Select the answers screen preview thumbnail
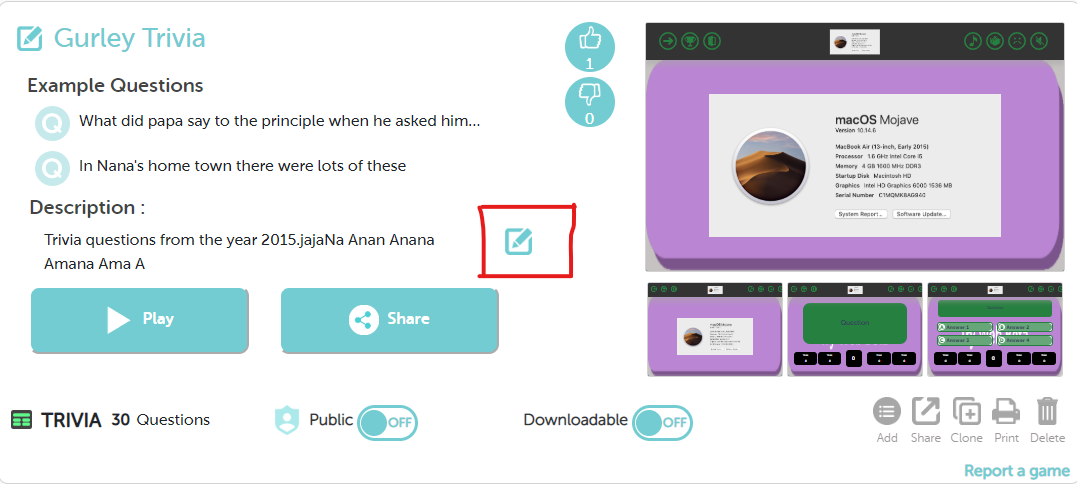 [995, 329]
